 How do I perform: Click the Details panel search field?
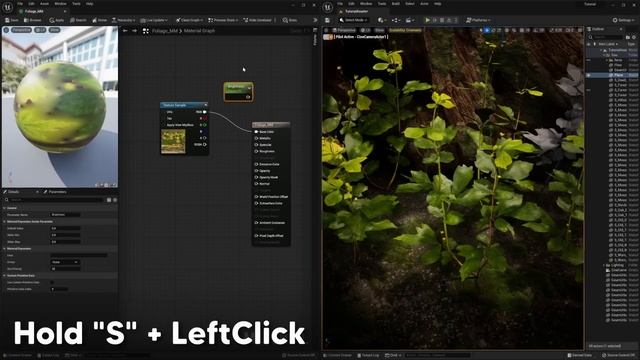[55, 200]
